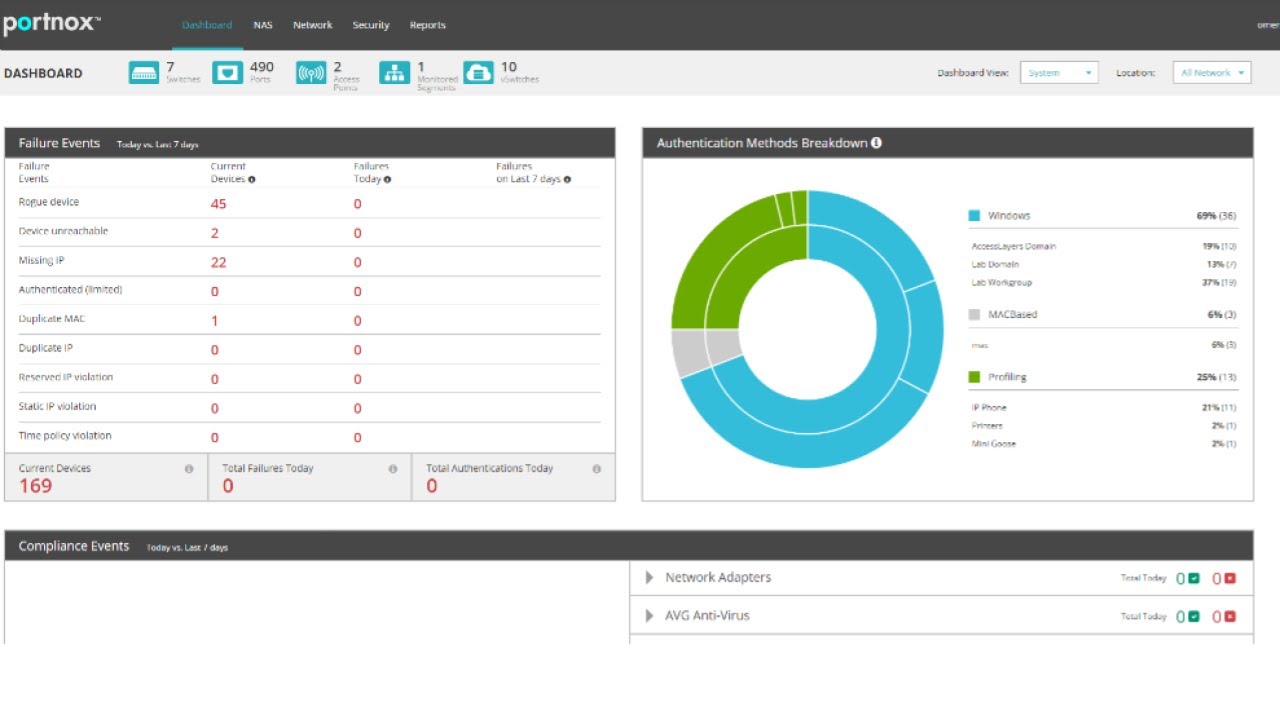
Task: Click AccessLayers Domain legend entry
Action: point(1014,246)
